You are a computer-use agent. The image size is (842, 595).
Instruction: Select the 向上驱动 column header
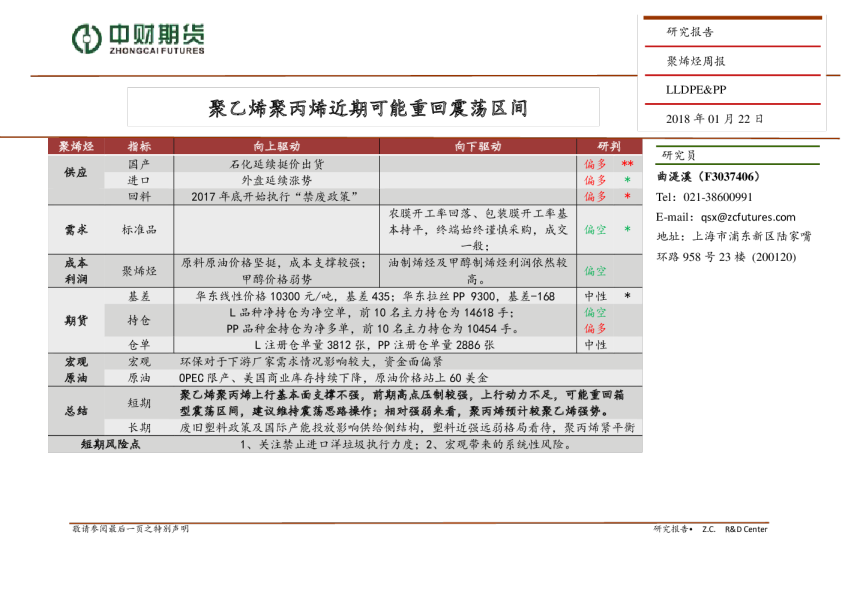click(x=276, y=146)
